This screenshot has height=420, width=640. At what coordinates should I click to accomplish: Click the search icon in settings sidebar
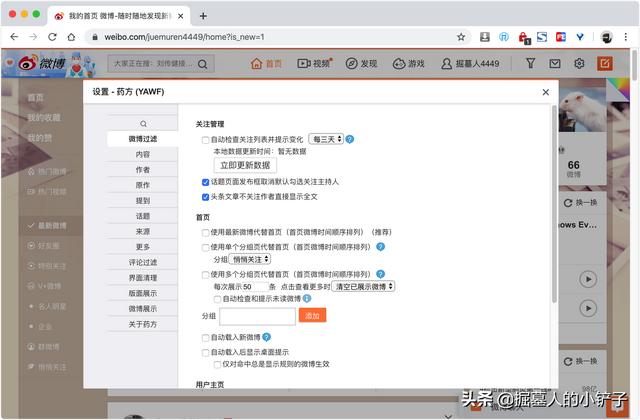tap(143, 124)
